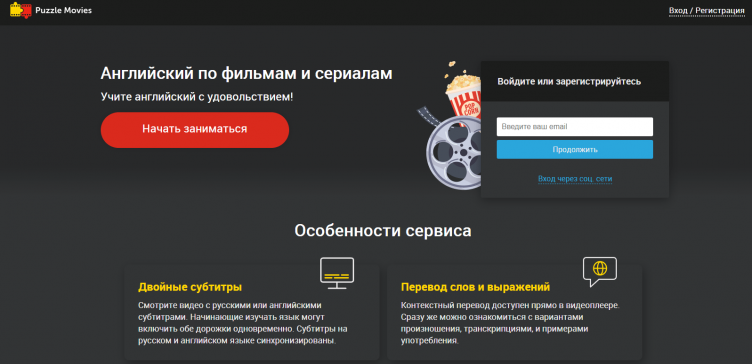Open the Вход / Регистрация link

pos(706,11)
